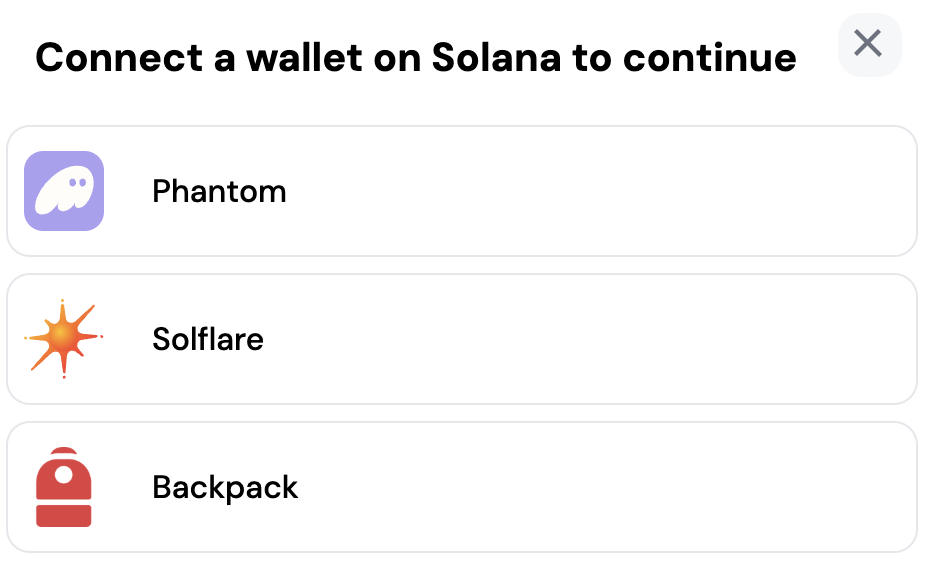The width and height of the screenshot is (928, 582).
Task: Click the Solflare text label
Action: pos(207,340)
